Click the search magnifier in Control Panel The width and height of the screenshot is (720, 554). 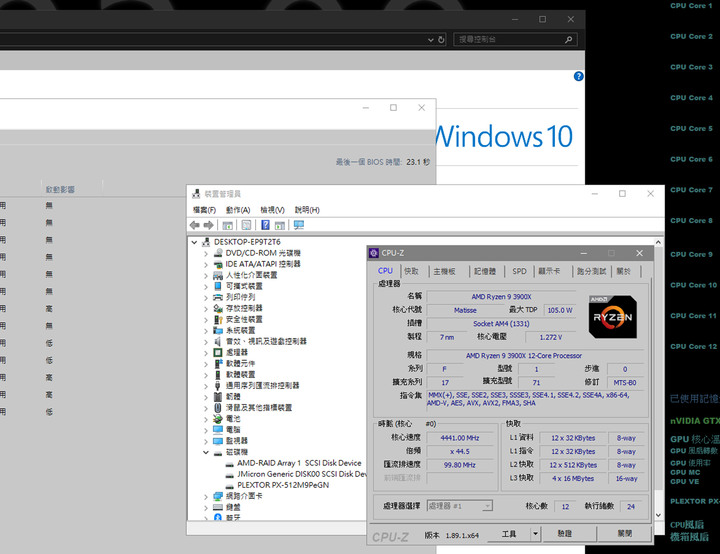point(568,40)
